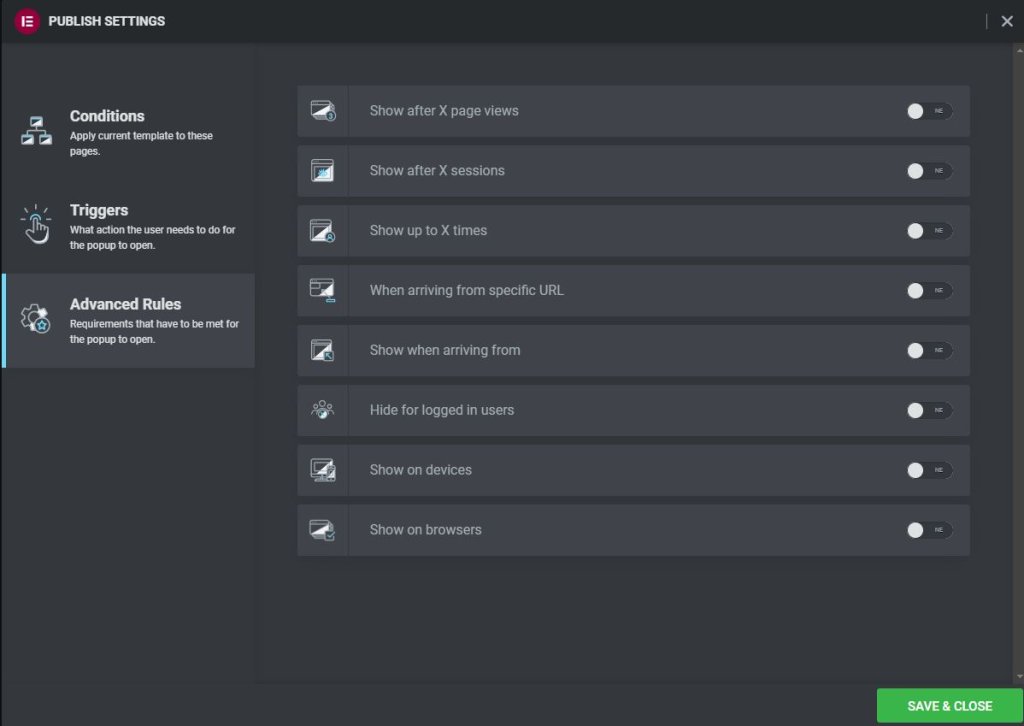Switch on Show on browsers rule
This screenshot has height=726, width=1024.
929,530
